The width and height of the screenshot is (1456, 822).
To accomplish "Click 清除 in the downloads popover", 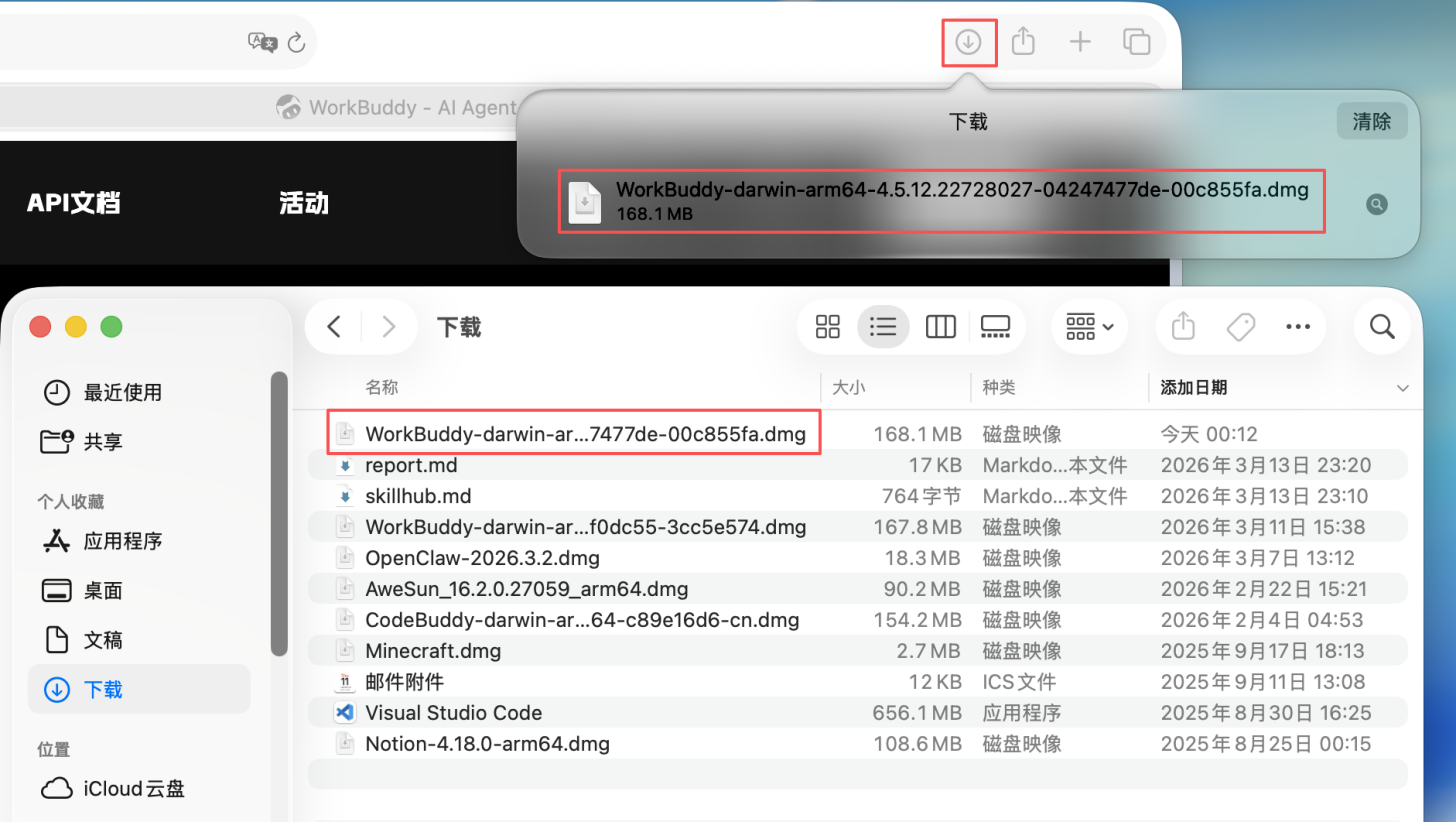I will [1372, 122].
